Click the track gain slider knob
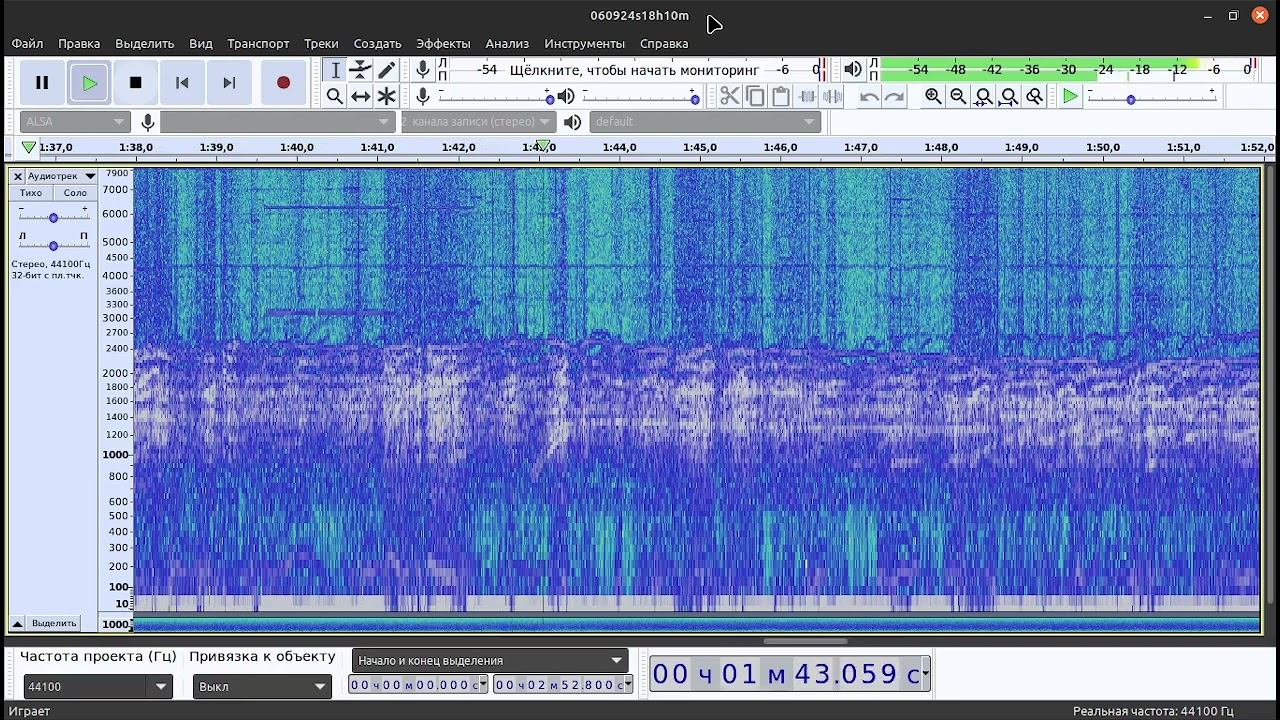The width and height of the screenshot is (1280, 720). 53,217
